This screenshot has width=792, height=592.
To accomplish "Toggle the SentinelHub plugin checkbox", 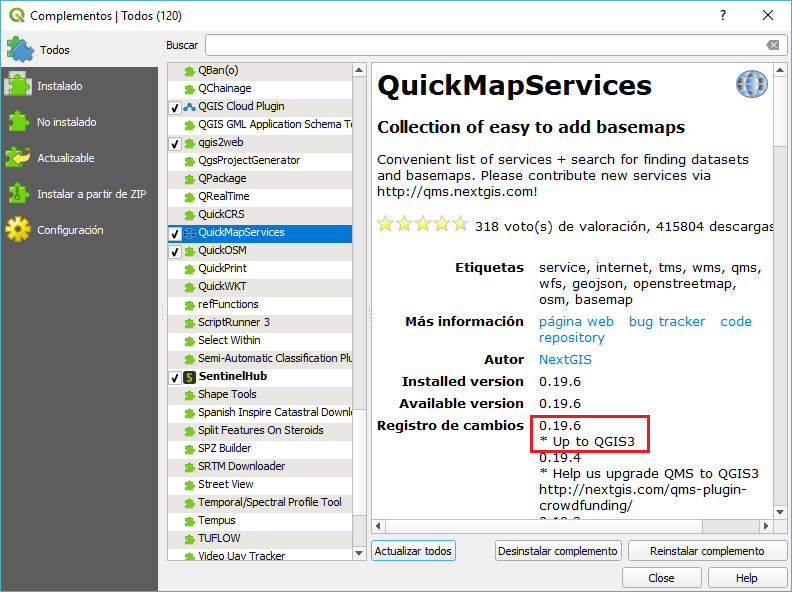I will point(175,377).
